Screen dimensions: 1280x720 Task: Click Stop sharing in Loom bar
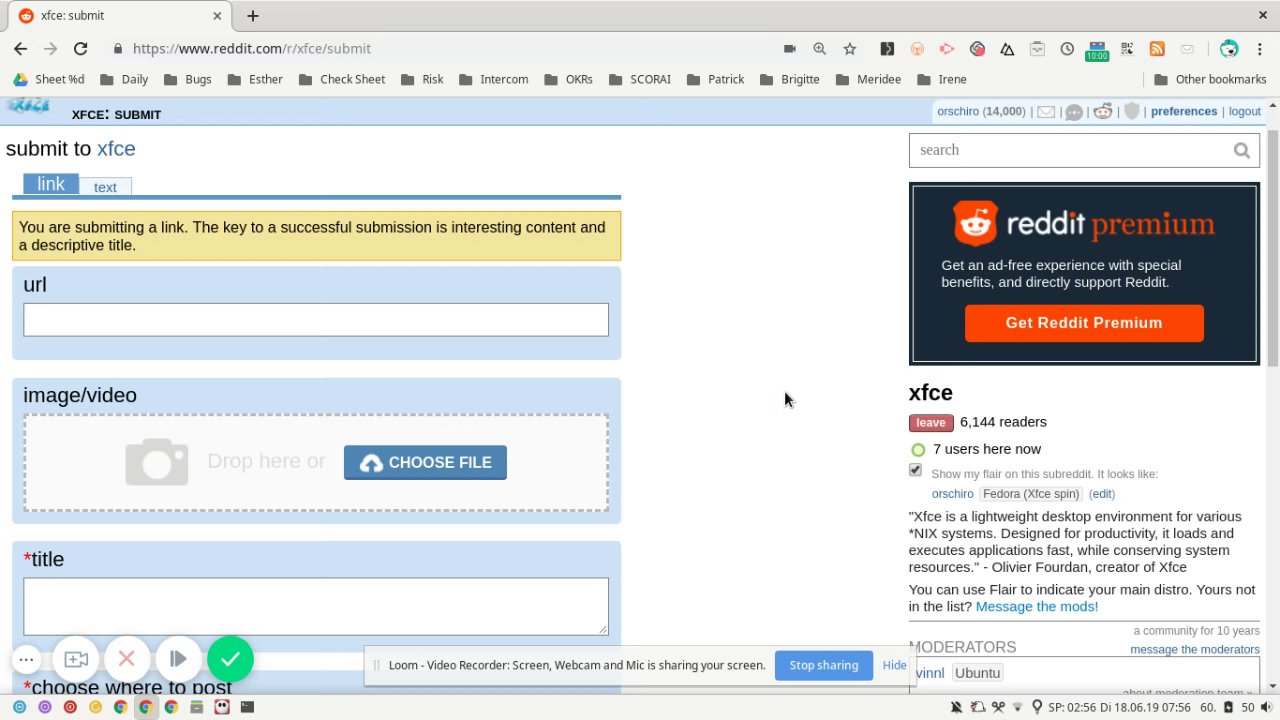(824, 665)
